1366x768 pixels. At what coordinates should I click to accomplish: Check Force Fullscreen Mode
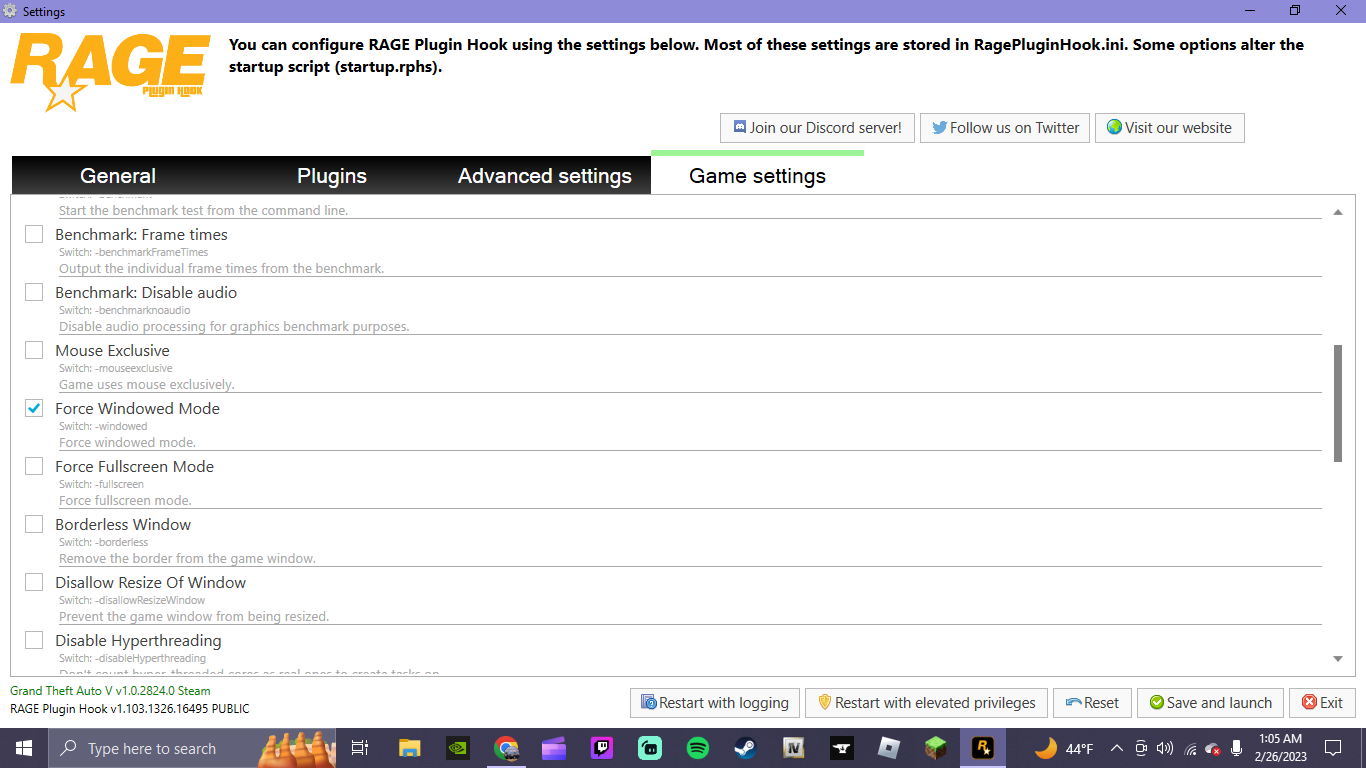click(34, 466)
